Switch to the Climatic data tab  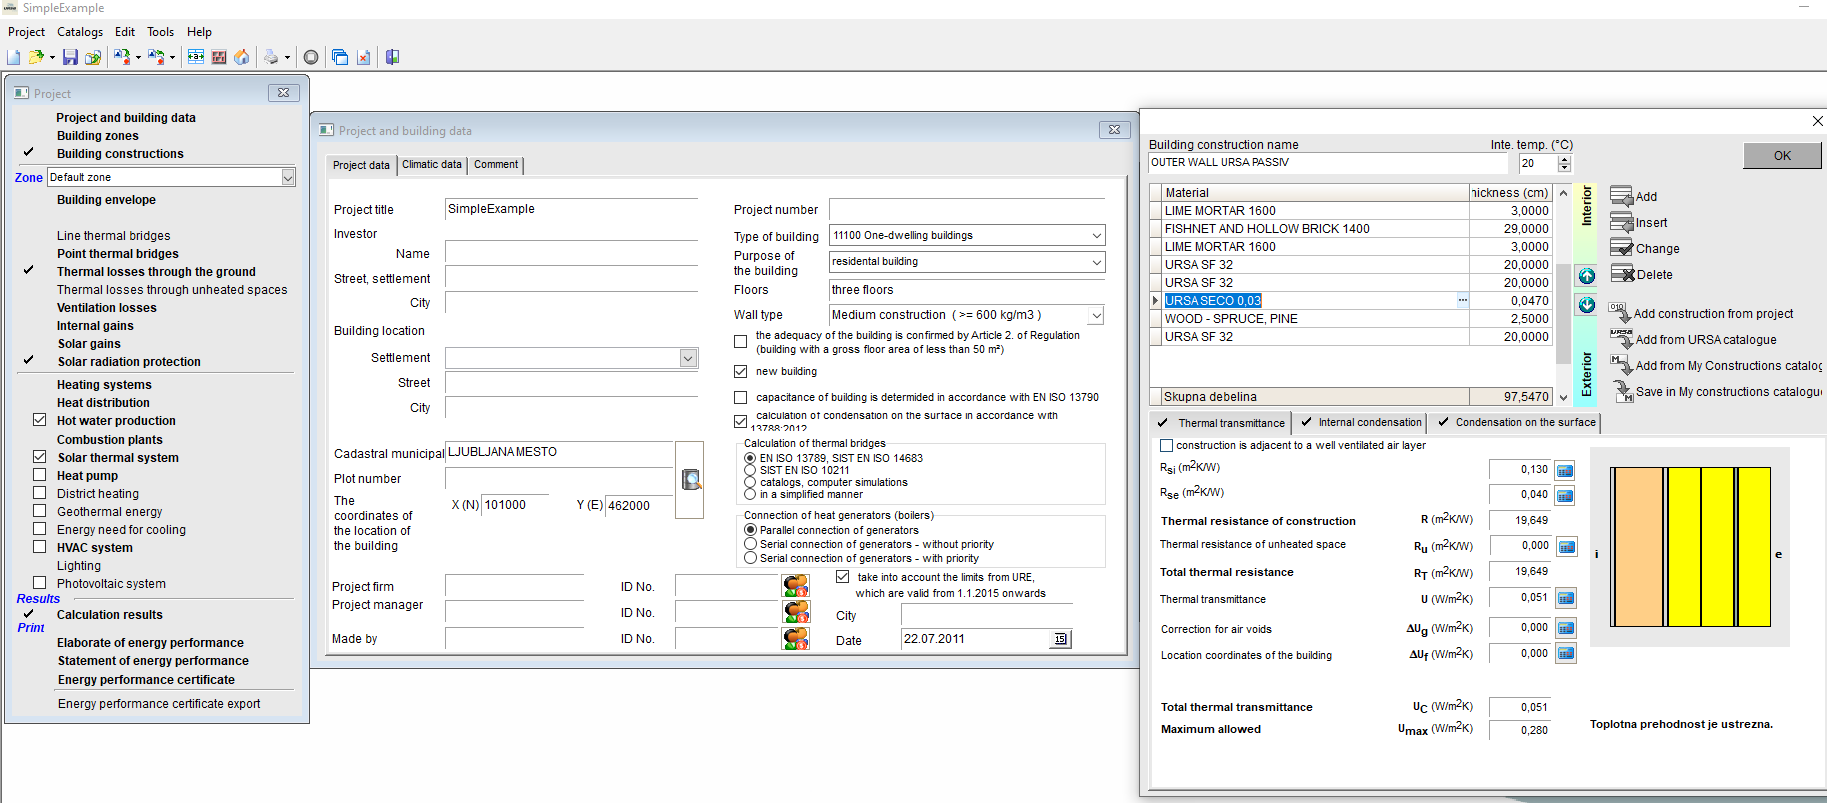coord(432,164)
